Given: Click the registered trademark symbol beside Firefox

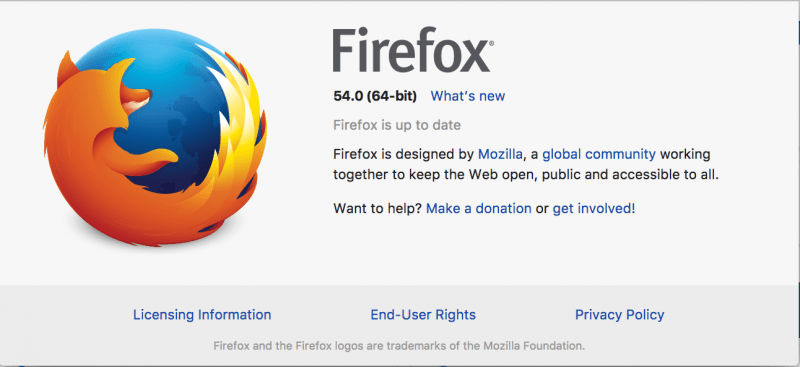Looking at the screenshot, I should coord(491,44).
